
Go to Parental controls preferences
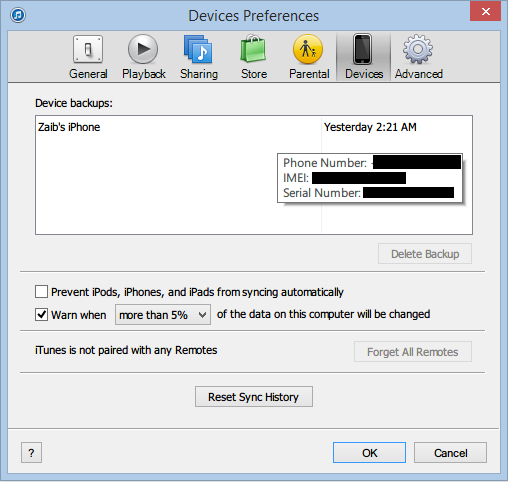[309, 57]
